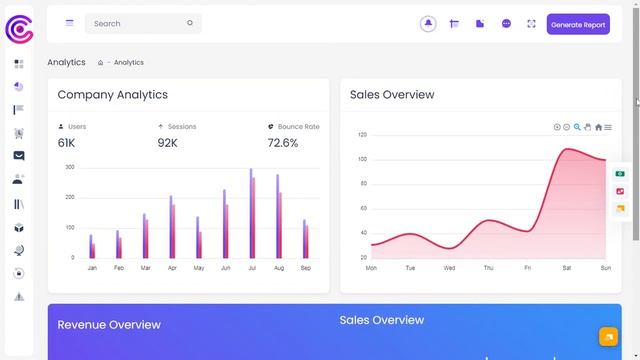The height and width of the screenshot is (360, 640).
Task: Open the chart export menu icon
Action: pos(608,127)
